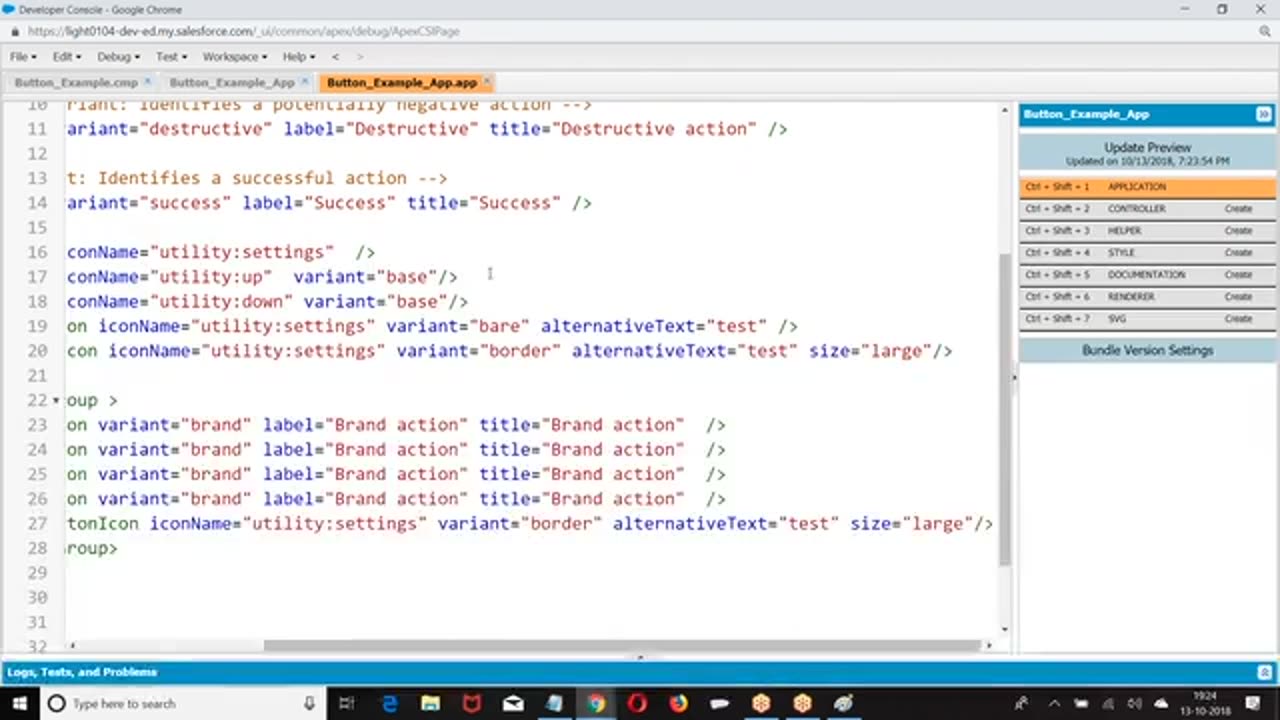The image size is (1280, 720).
Task: Click scroll right arrow of horizontal scrollbar
Action: pyautogui.click(x=990, y=646)
